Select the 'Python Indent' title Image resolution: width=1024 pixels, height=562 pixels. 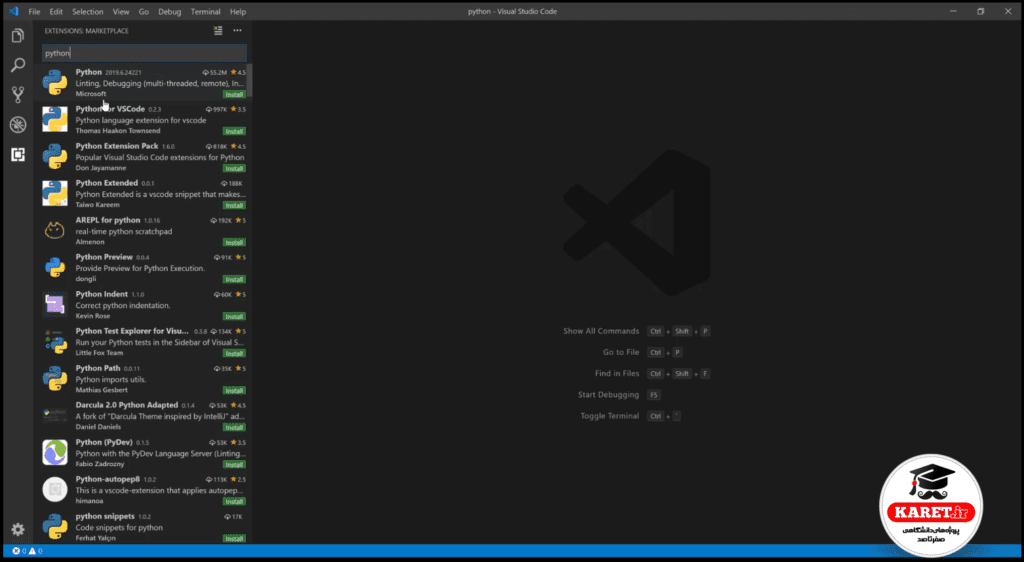pyautogui.click(x=102, y=294)
